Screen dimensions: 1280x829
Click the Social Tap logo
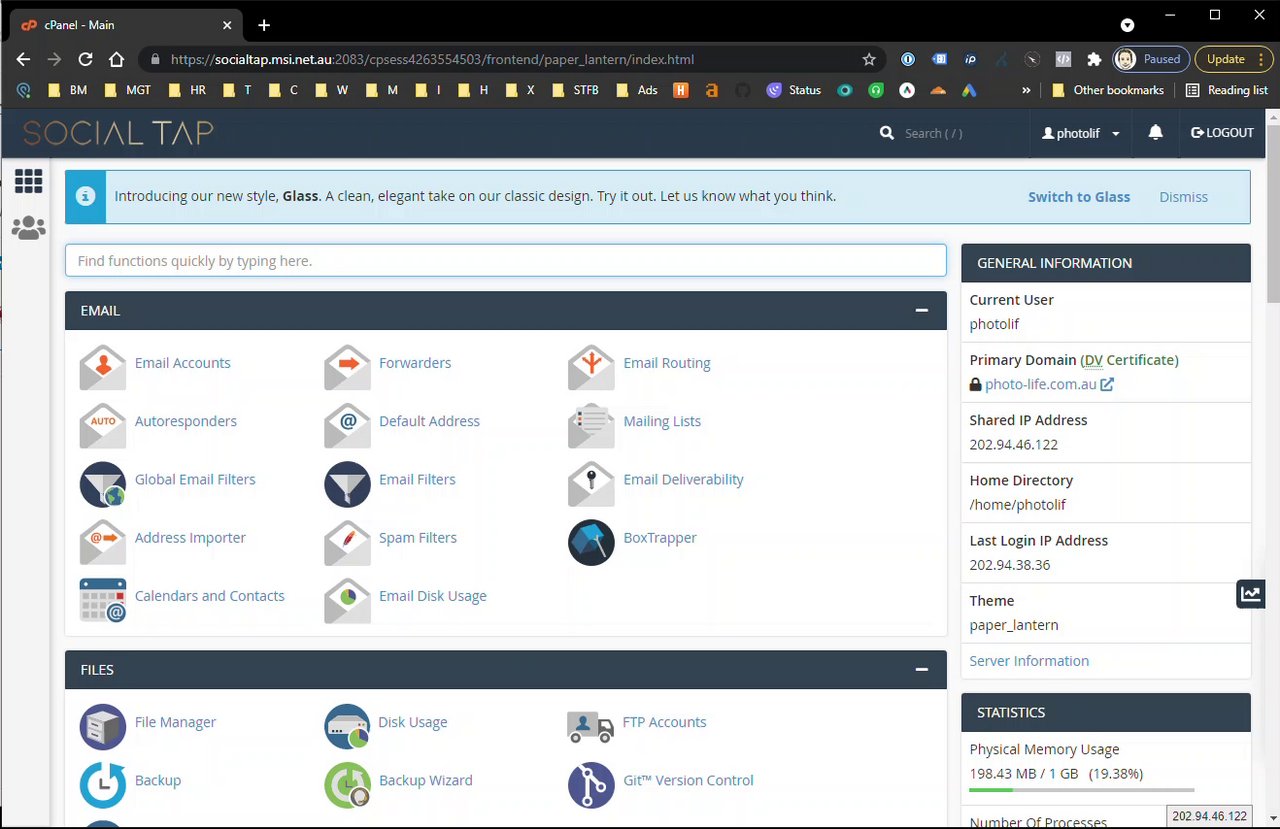point(118,133)
